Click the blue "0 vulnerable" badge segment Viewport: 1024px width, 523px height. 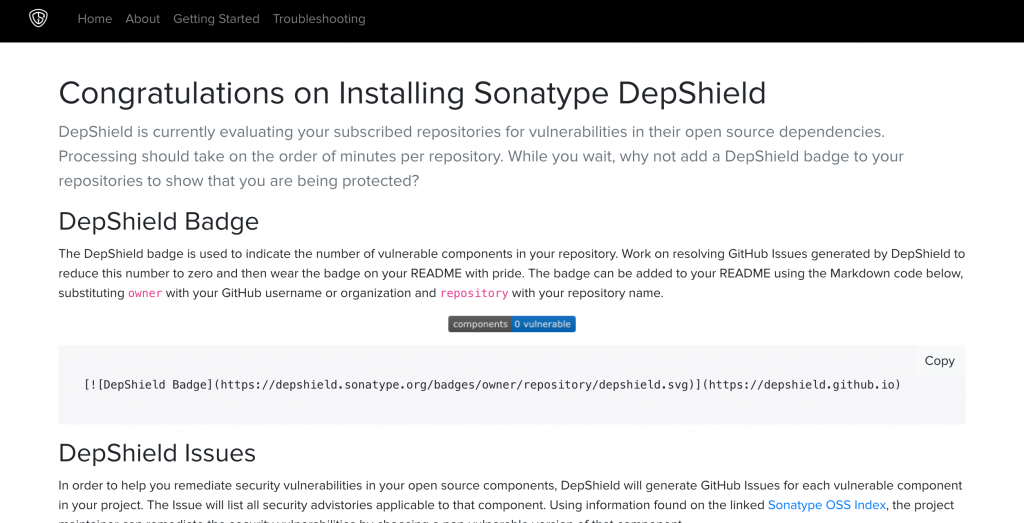coord(543,324)
